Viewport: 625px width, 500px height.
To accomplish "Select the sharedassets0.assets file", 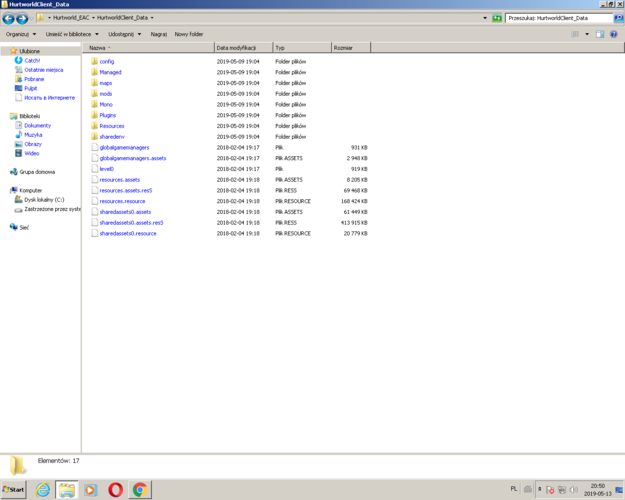I will (125, 212).
